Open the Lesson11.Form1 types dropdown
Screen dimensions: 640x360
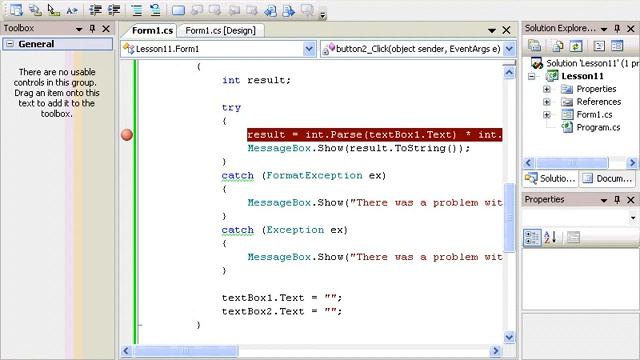(309, 49)
